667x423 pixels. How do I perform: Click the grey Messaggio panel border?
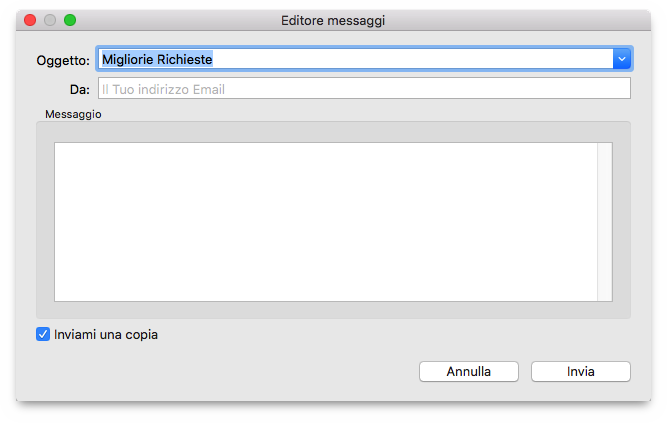44,220
